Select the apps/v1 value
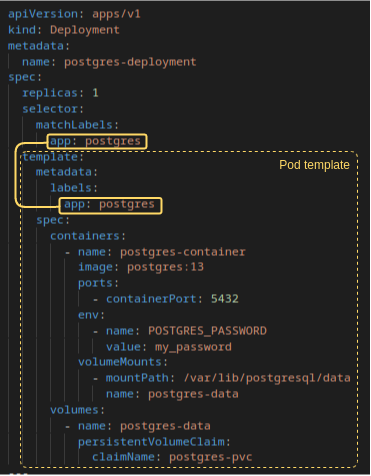Viewport: 371px width, 476px height. coord(116,14)
